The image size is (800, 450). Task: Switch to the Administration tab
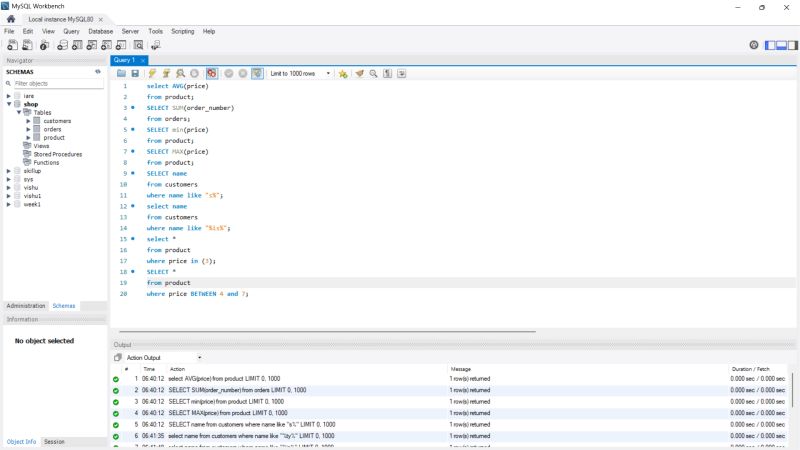tap(26, 306)
